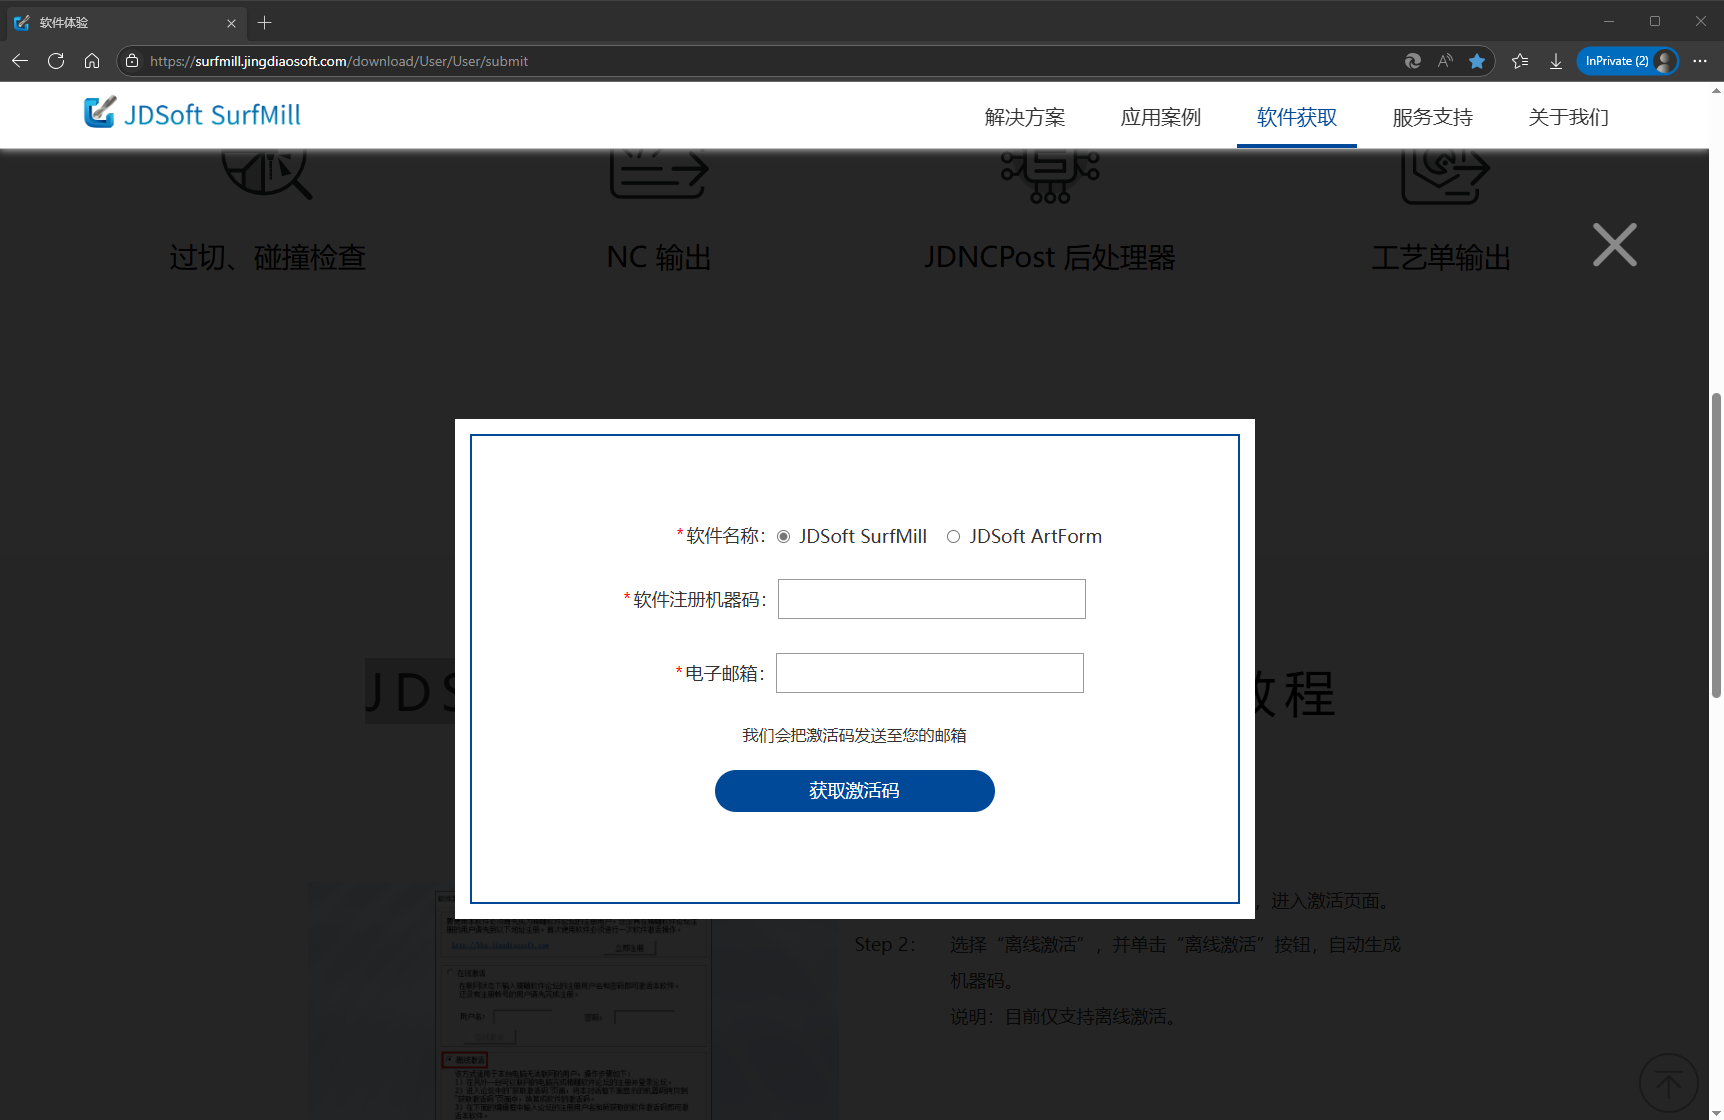Open the 软件获取 menu
The image size is (1724, 1120).
(x=1297, y=117)
